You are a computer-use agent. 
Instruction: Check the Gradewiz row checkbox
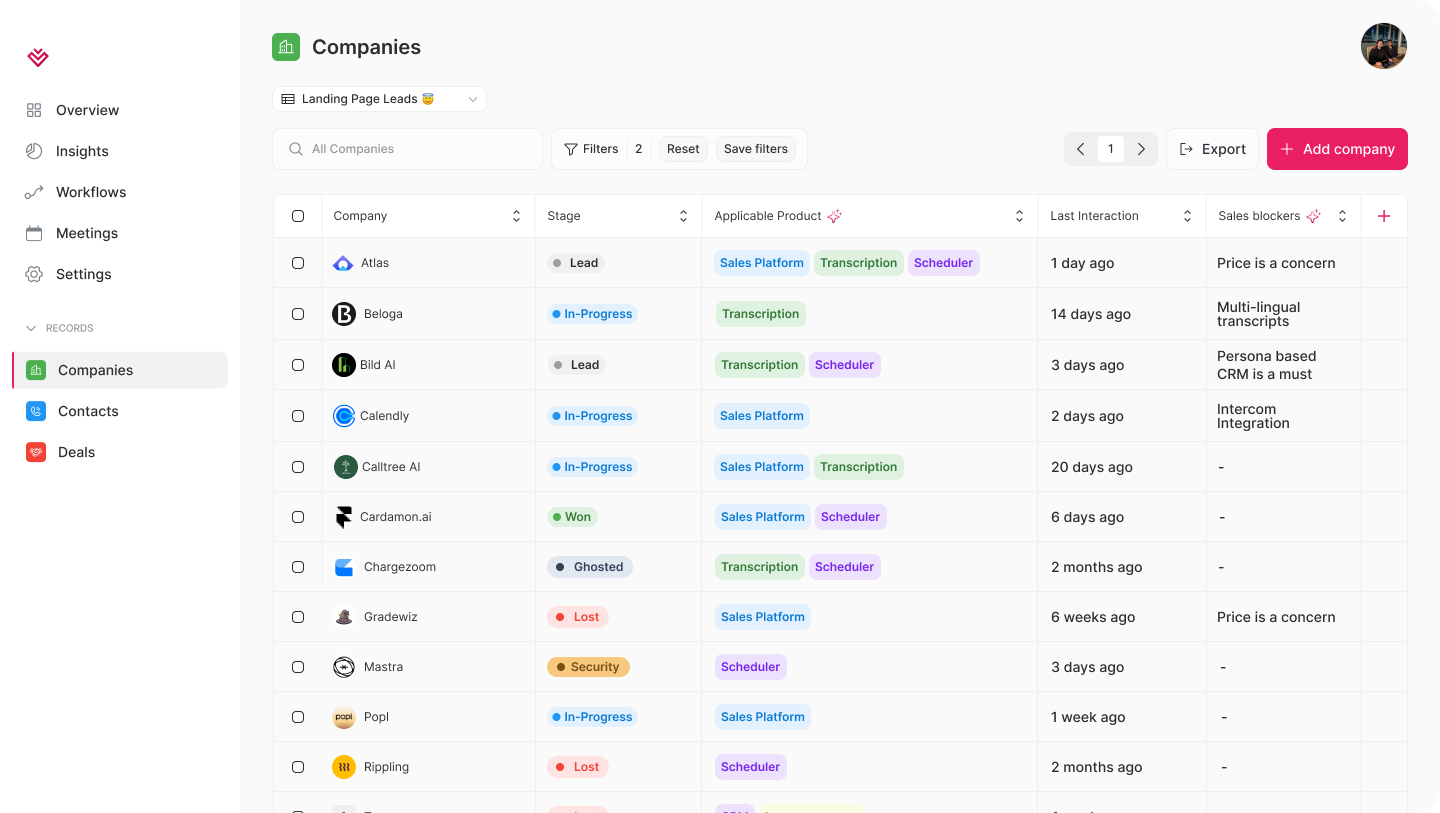click(298, 617)
